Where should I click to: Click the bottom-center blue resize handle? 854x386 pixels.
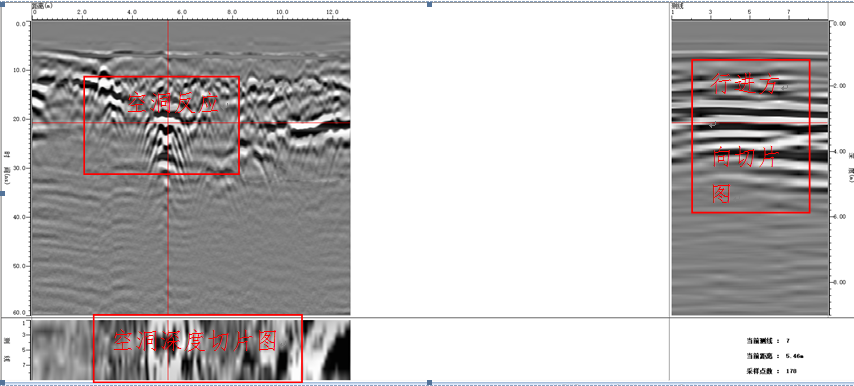pyautogui.click(x=430, y=383)
